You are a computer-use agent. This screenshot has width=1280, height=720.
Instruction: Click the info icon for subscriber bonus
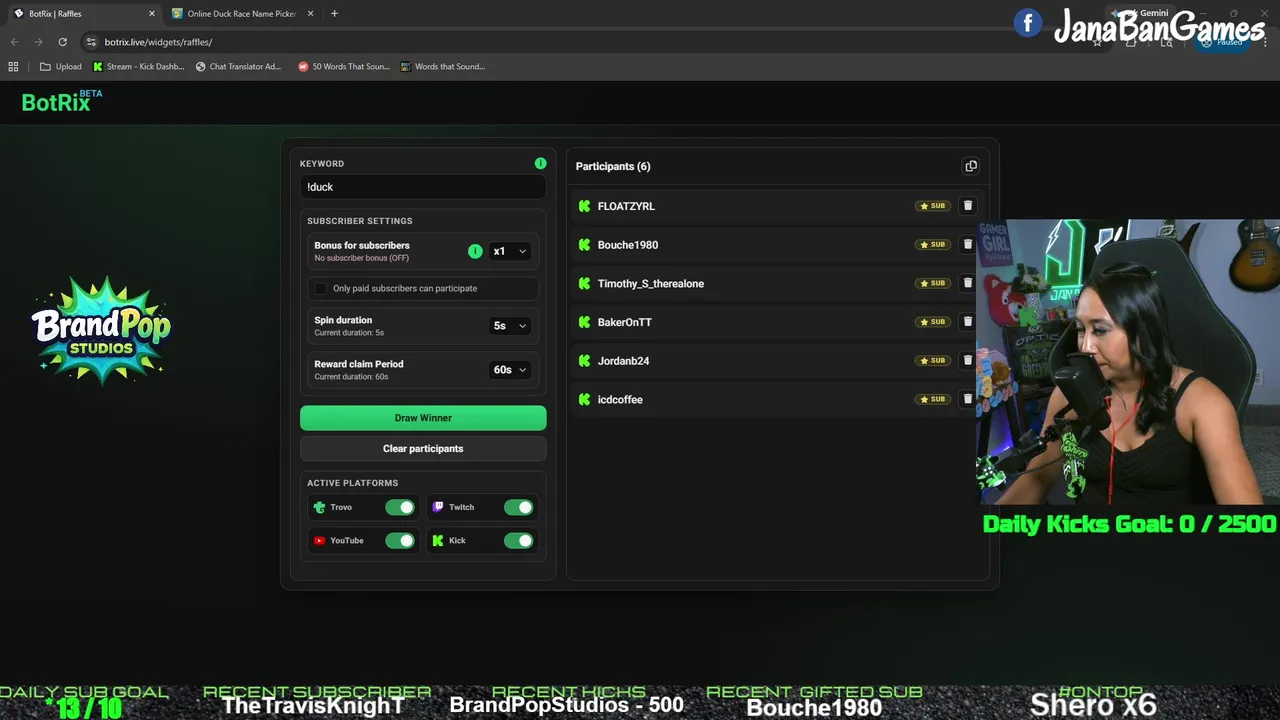[475, 251]
